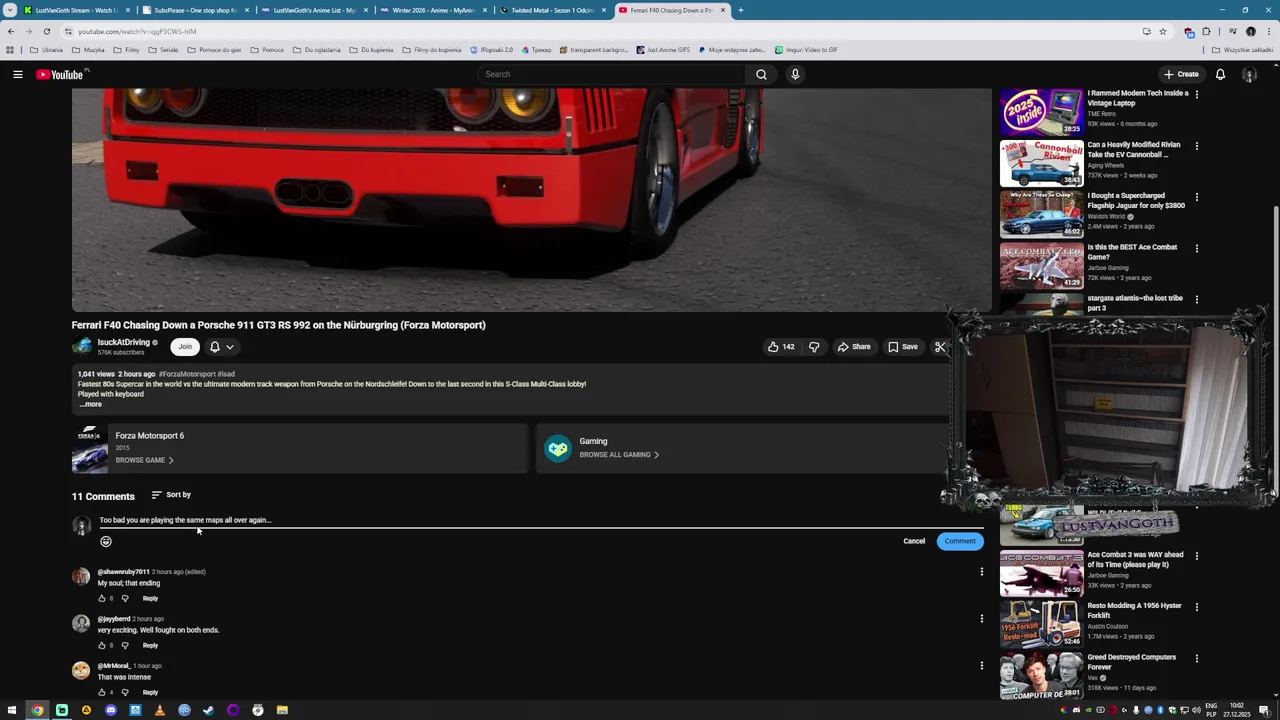The image size is (1280, 720).
Task: Open 'I Rammed Modern Tech' video thumbnail
Action: (1041, 112)
